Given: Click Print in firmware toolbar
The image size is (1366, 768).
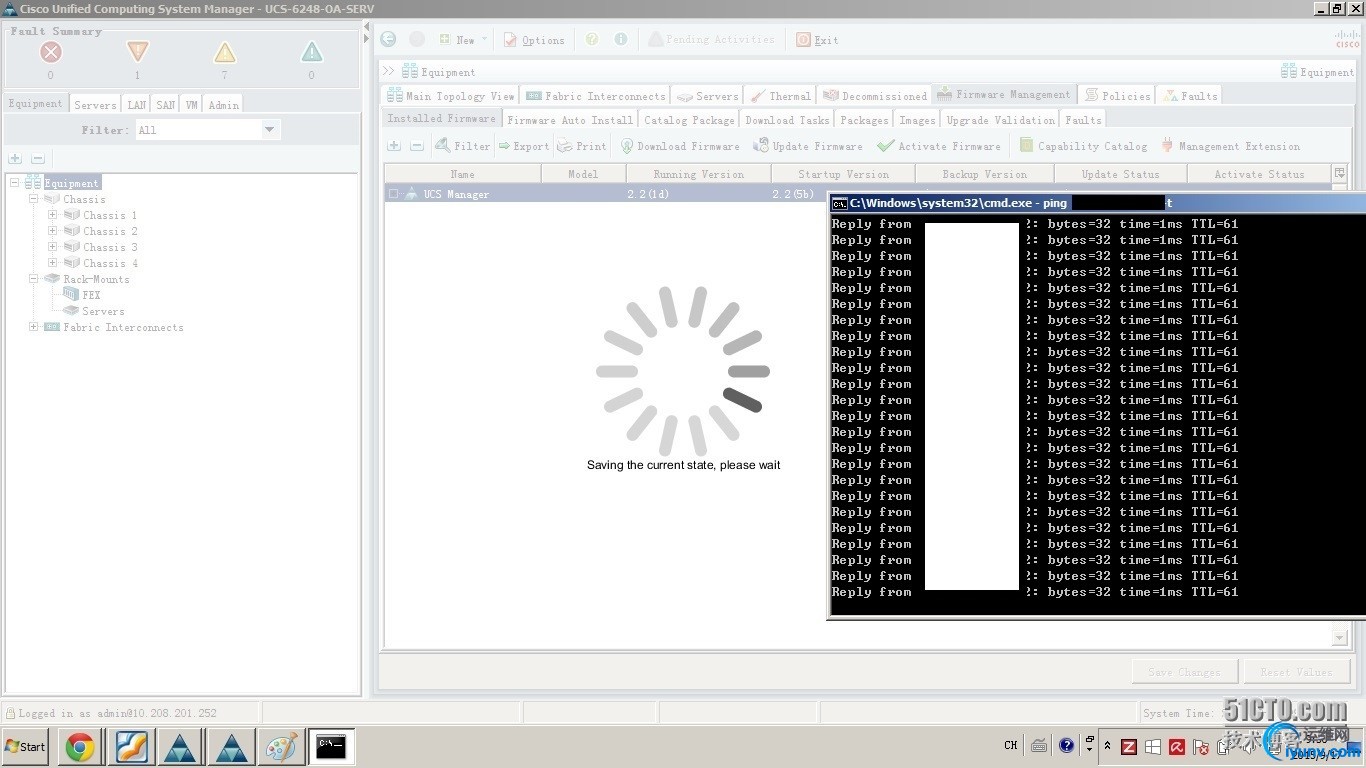Looking at the screenshot, I should click(582, 146).
